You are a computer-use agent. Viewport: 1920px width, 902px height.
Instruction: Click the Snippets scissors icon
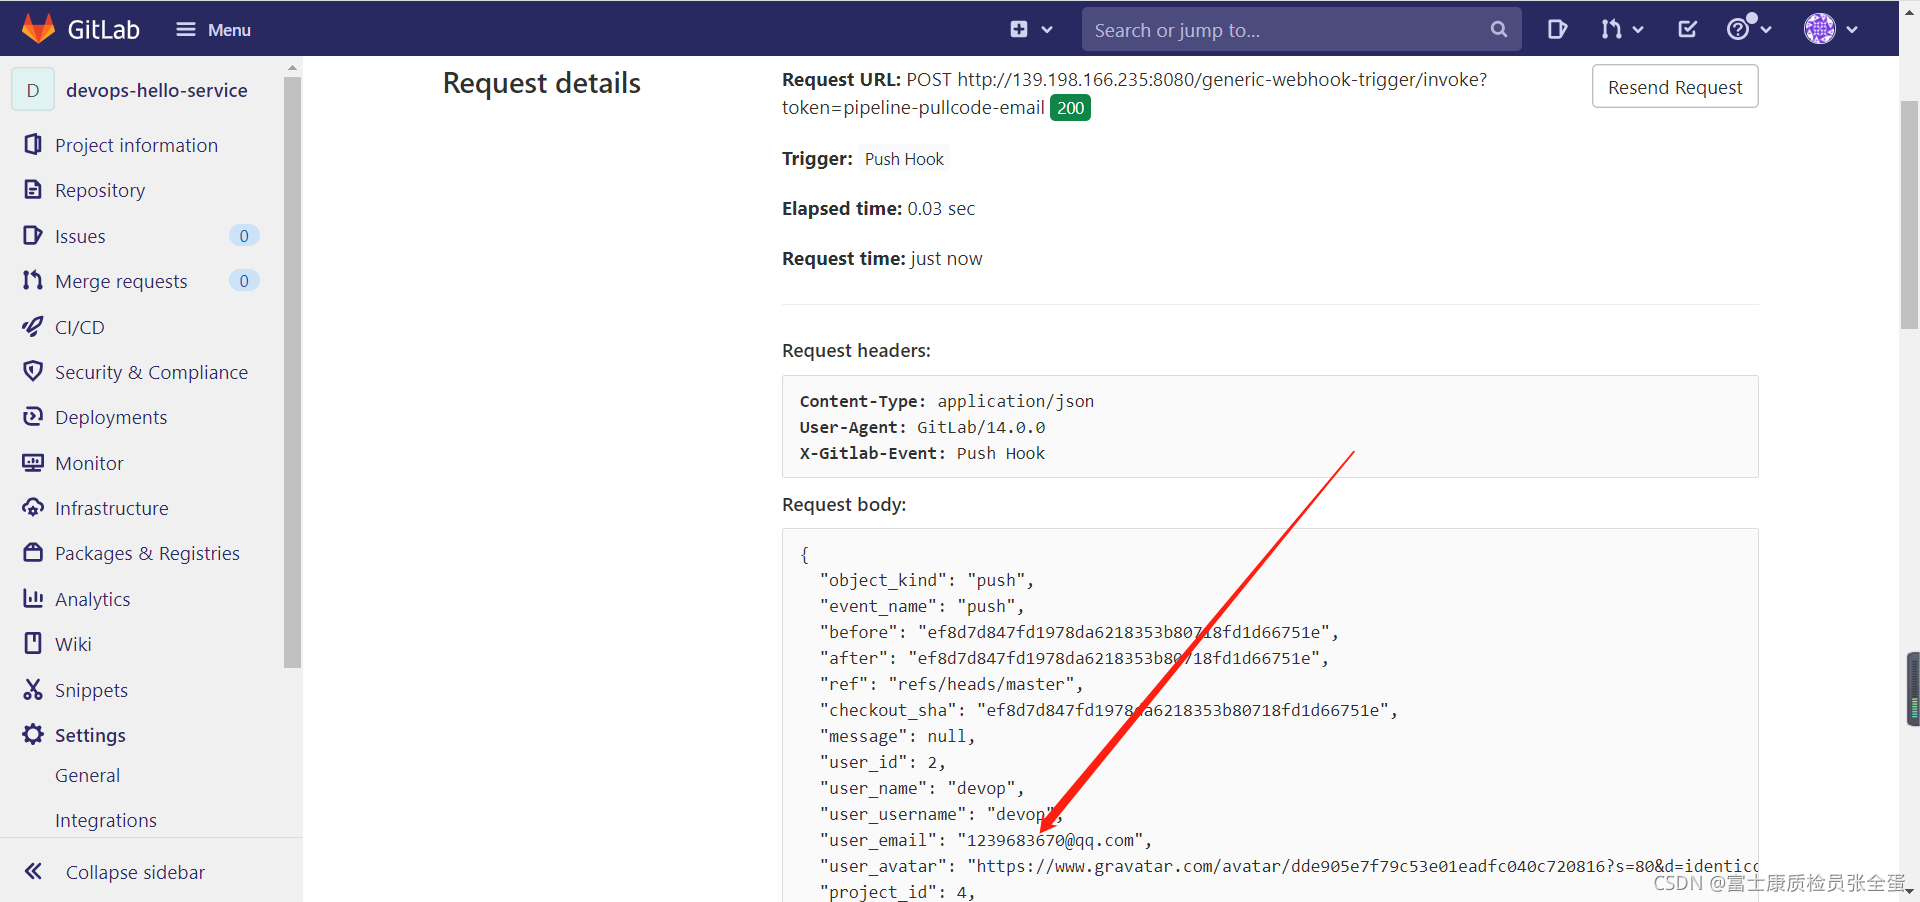(x=33, y=690)
